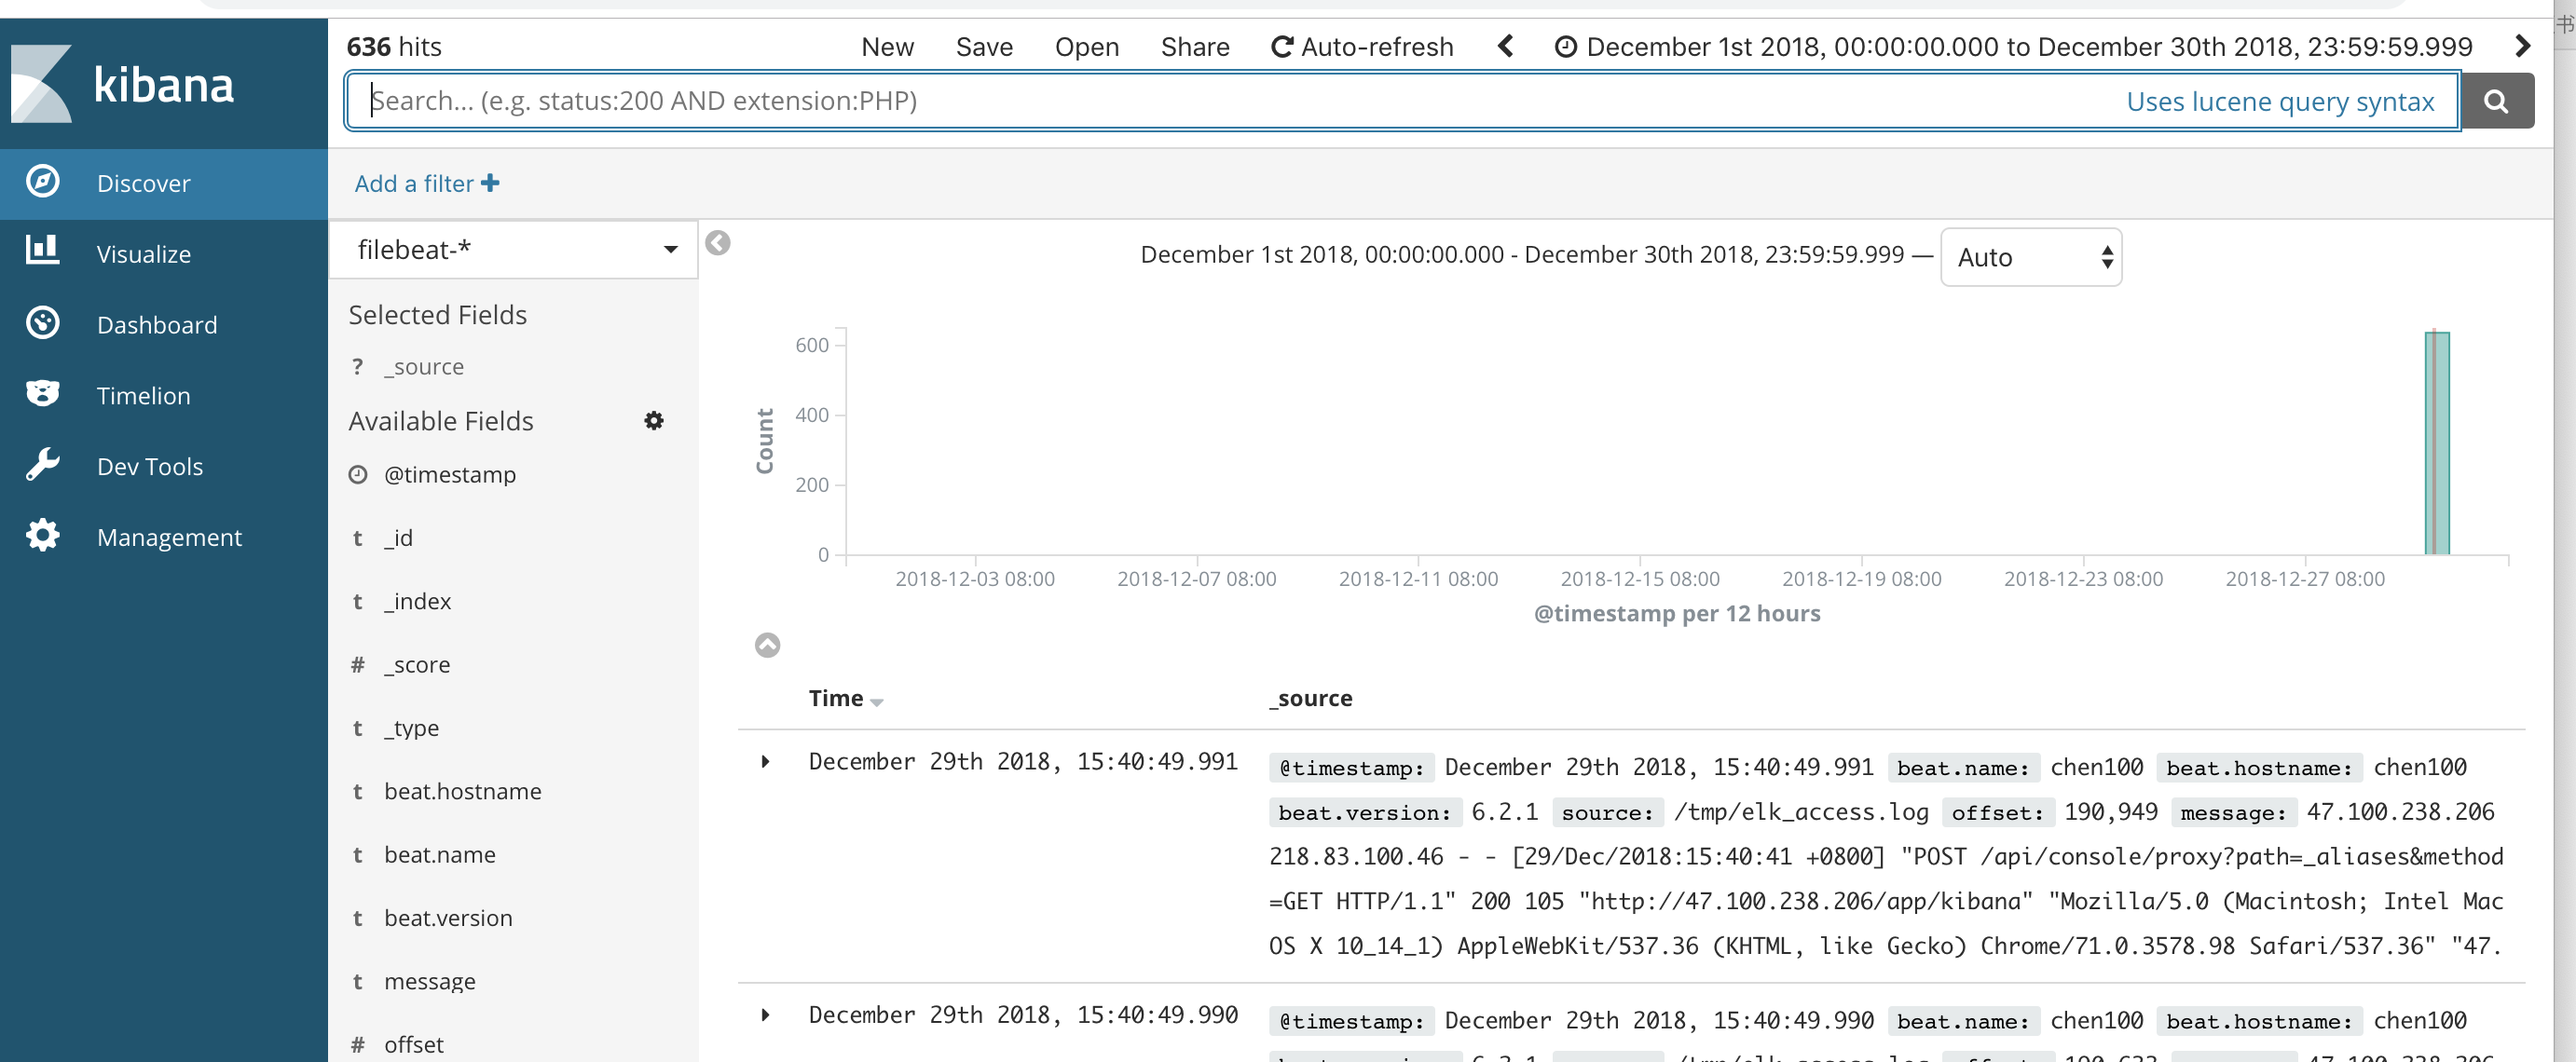The height and width of the screenshot is (1062, 2576).
Task: Click the magnifier search button
Action: tap(2496, 101)
